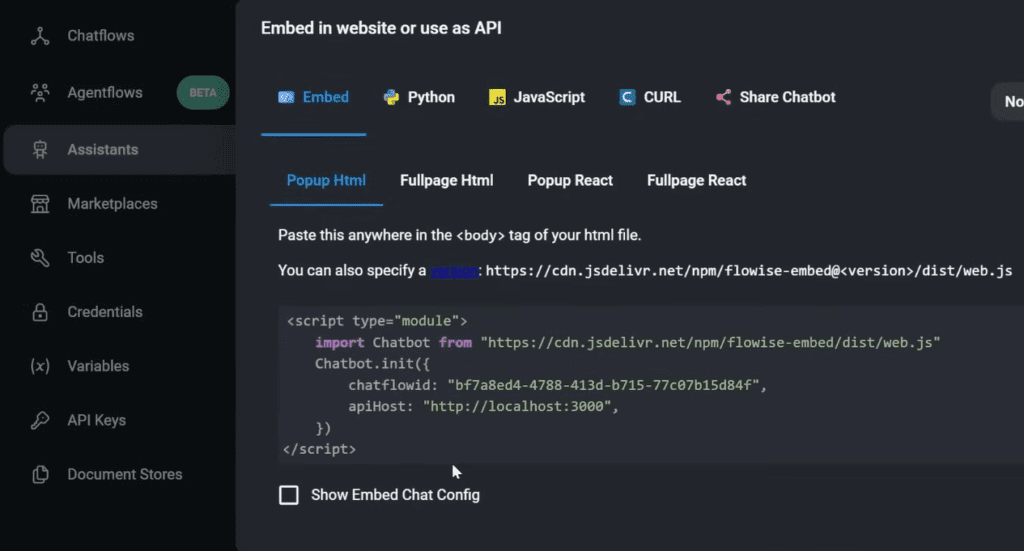Open the JavaScript code tab

[x=537, y=97]
